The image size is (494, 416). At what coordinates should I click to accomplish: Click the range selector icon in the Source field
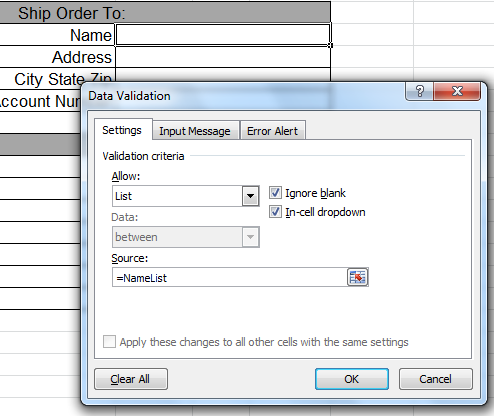pos(357,277)
